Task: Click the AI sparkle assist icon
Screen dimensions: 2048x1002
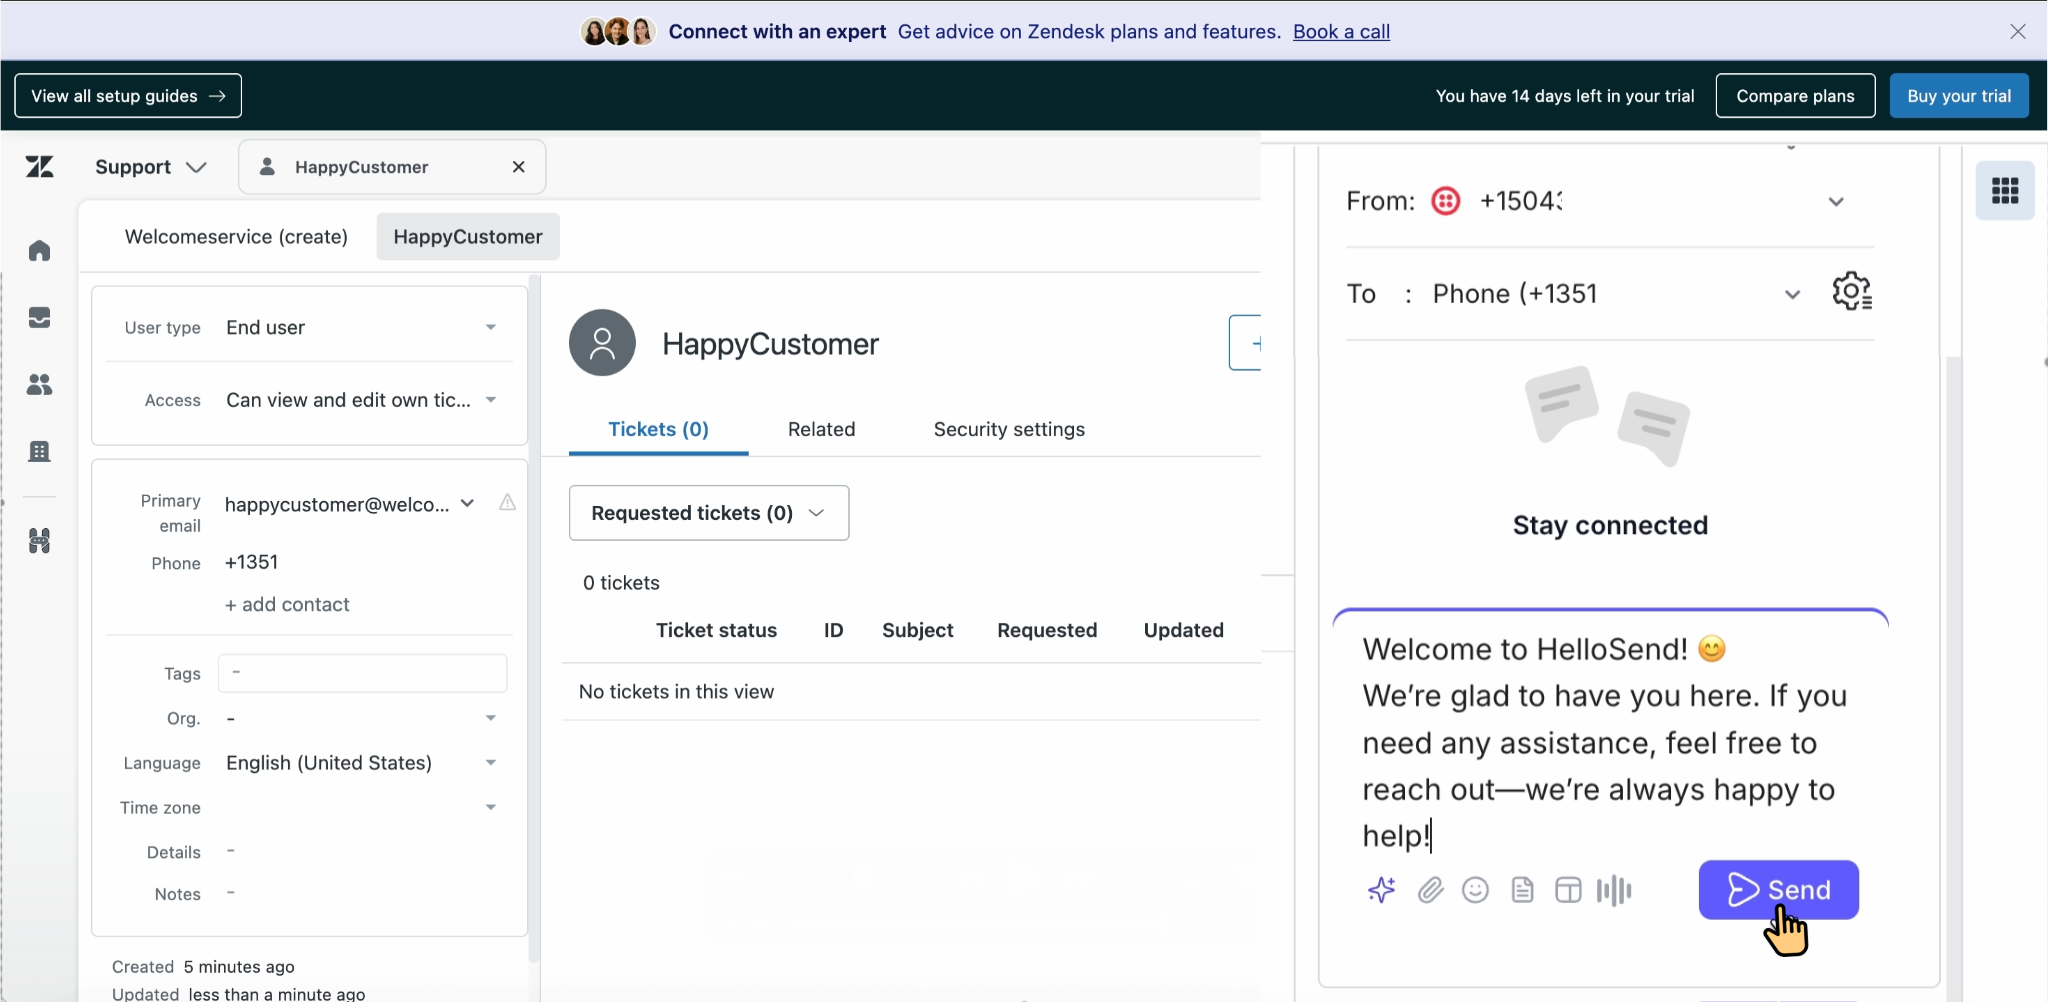Action: (1381, 890)
